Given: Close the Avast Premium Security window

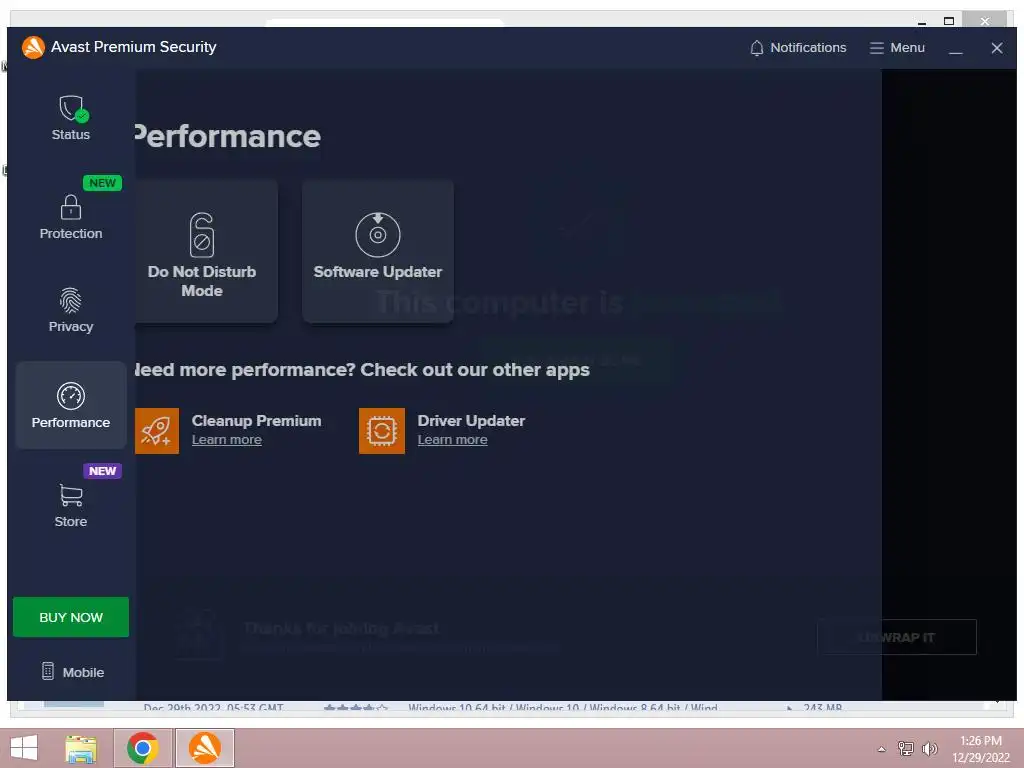Looking at the screenshot, I should click(997, 48).
